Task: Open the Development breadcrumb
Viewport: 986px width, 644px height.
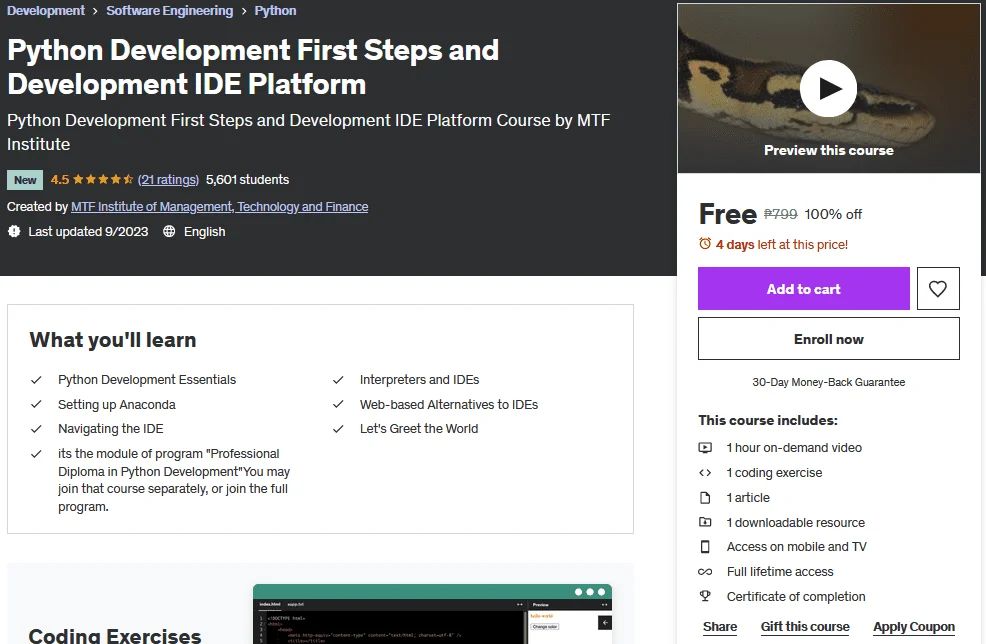Action: click(x=46, y=11)
